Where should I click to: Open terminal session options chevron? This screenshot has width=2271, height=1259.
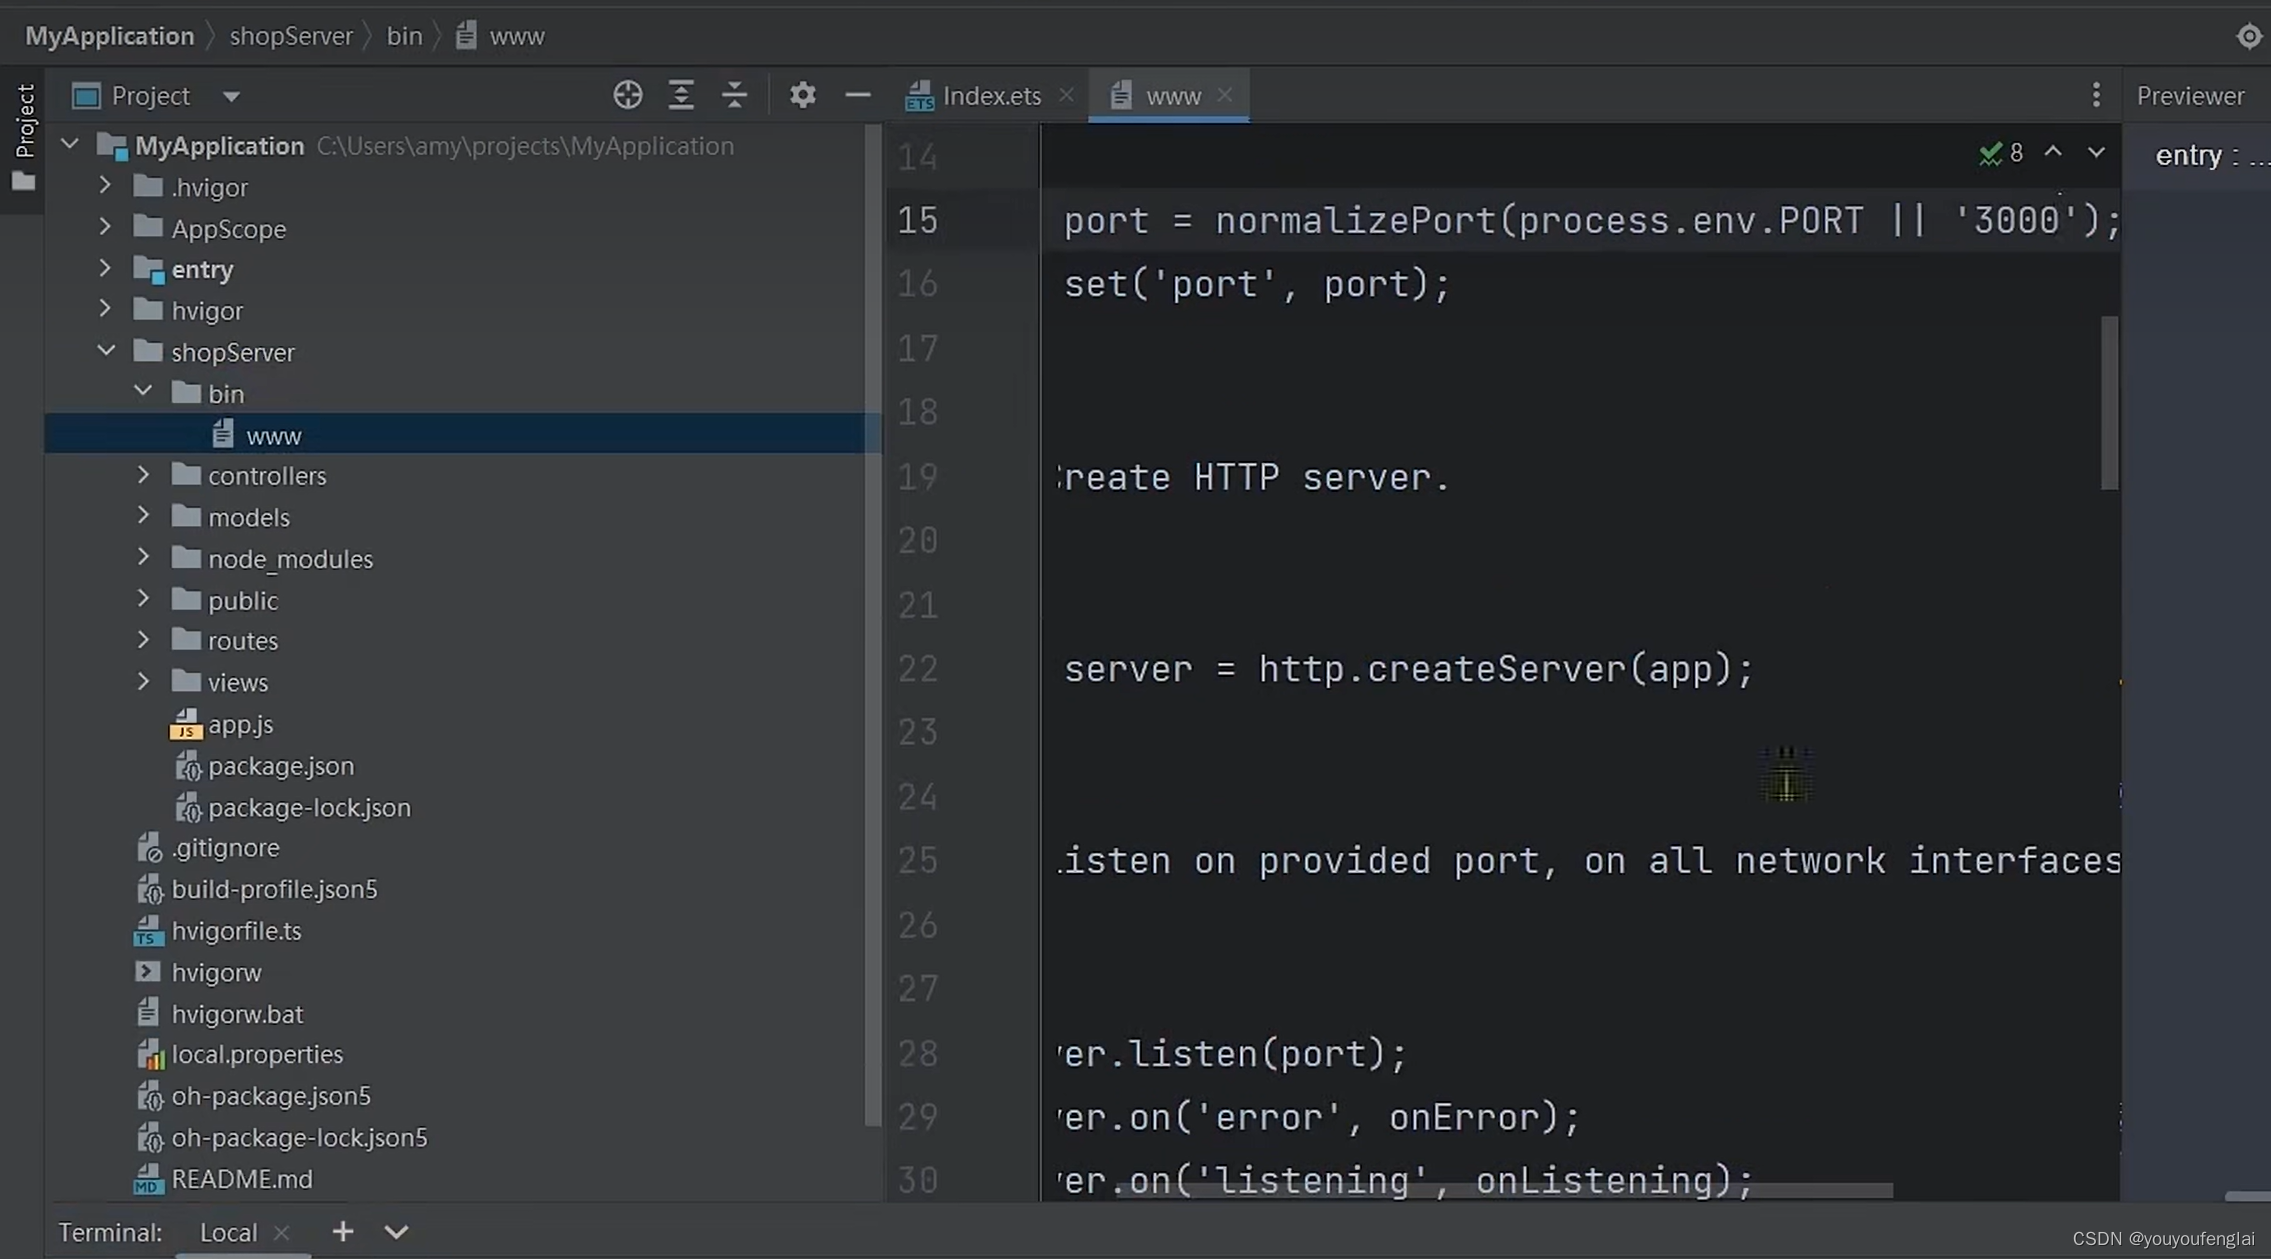396,1231
